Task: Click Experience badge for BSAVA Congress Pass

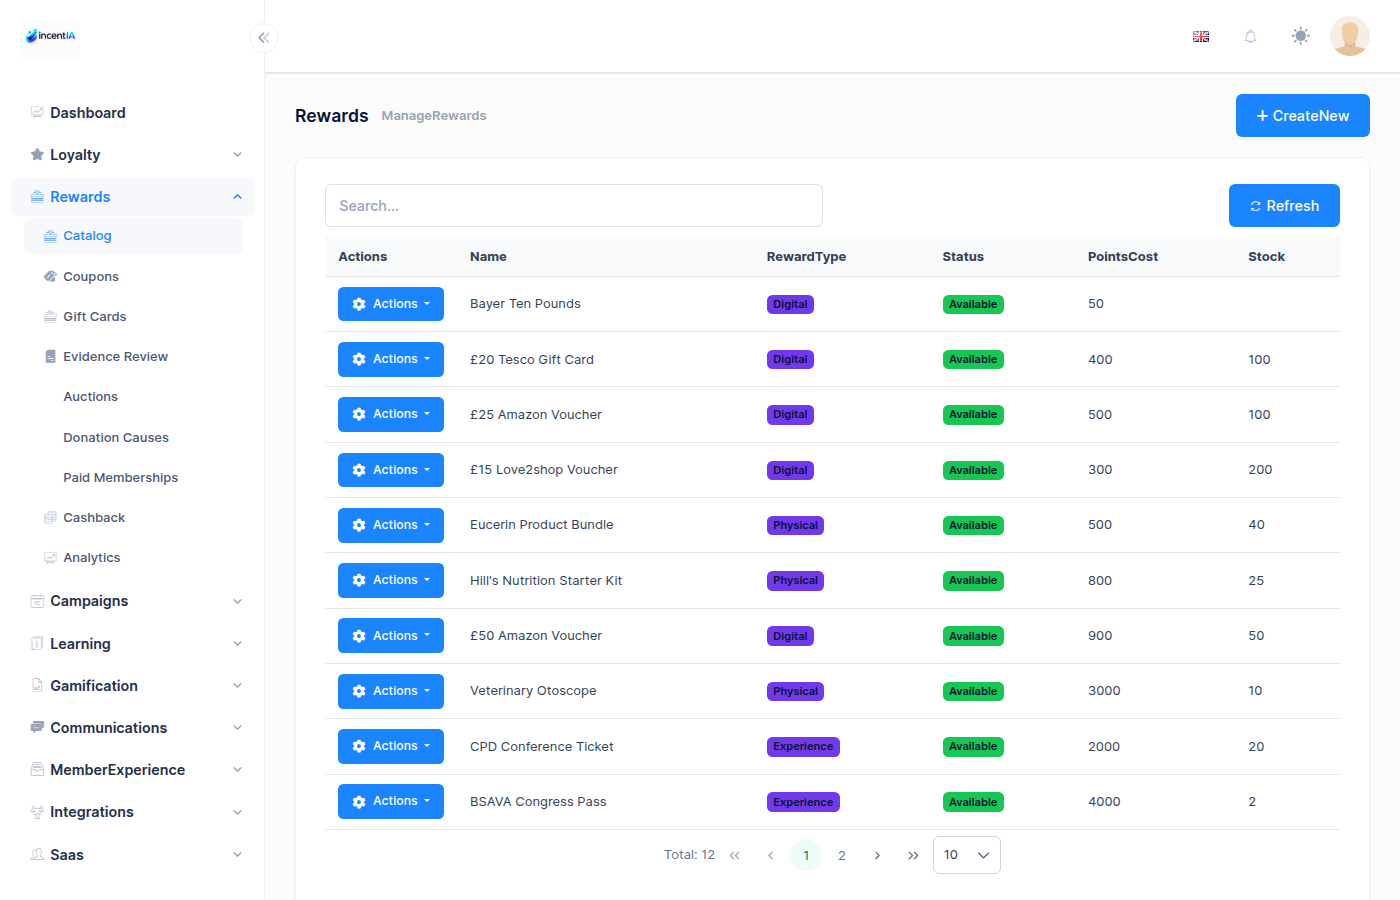Action: coord(803,802)
